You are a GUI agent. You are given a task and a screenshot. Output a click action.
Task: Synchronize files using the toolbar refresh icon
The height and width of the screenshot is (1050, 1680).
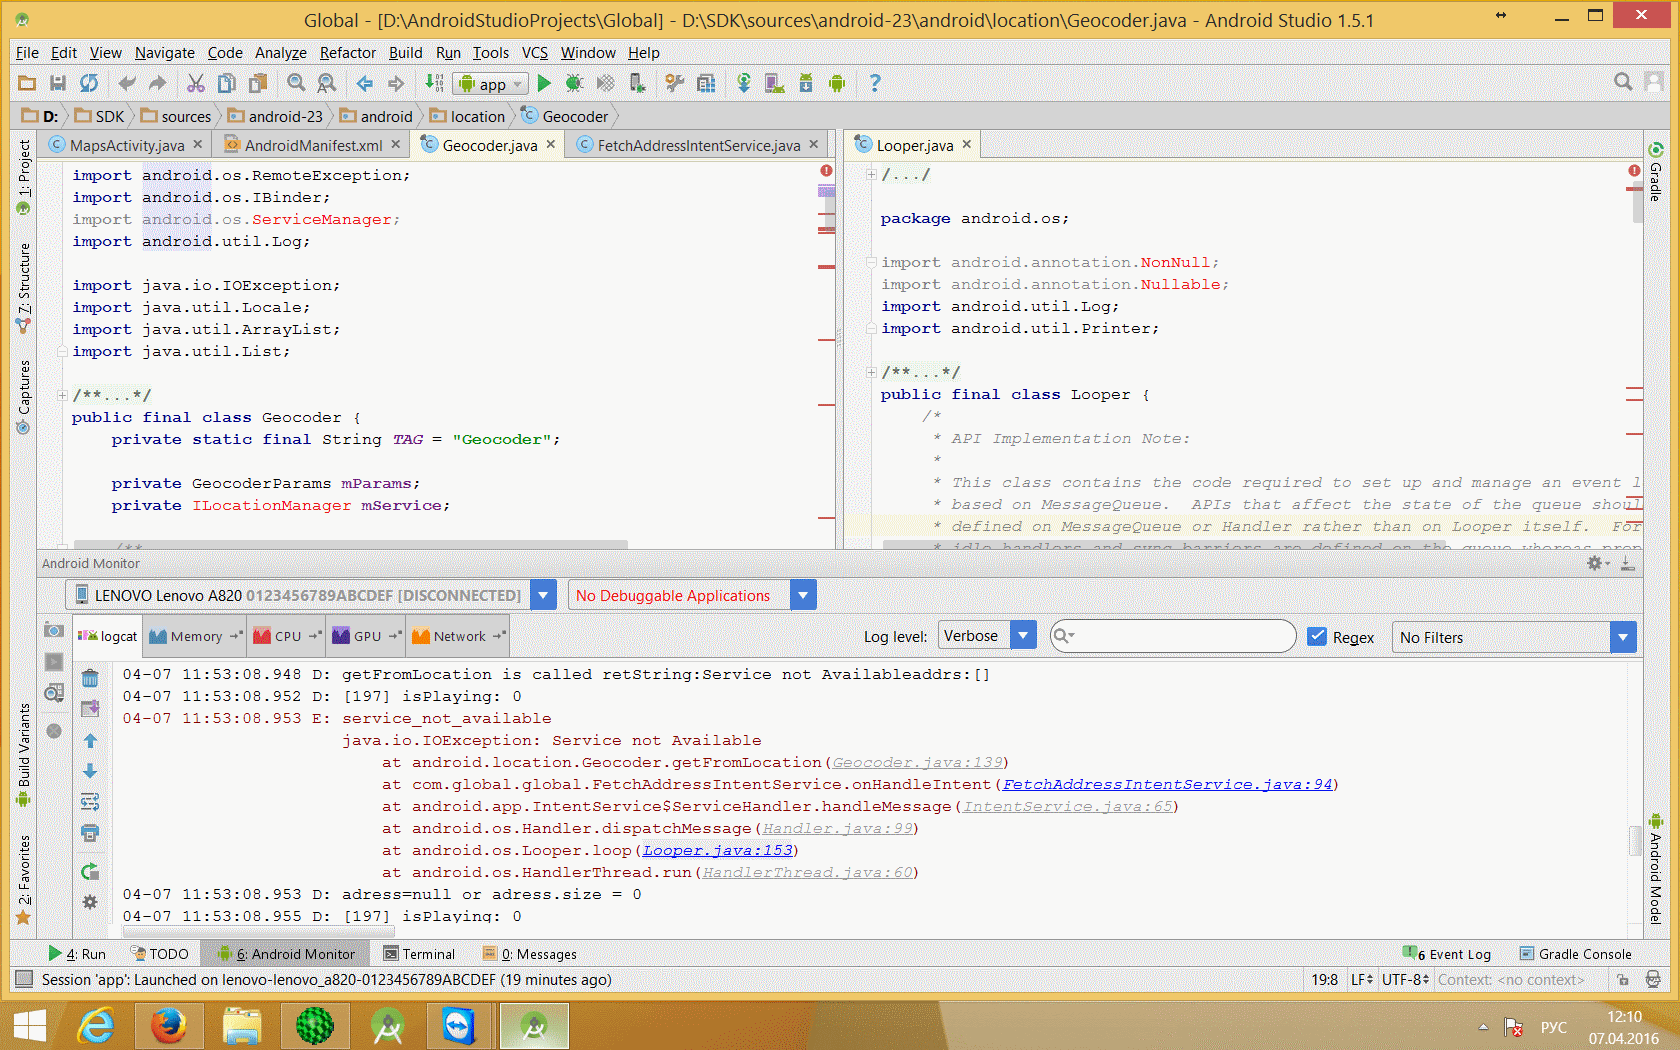(x=89, y=83)
